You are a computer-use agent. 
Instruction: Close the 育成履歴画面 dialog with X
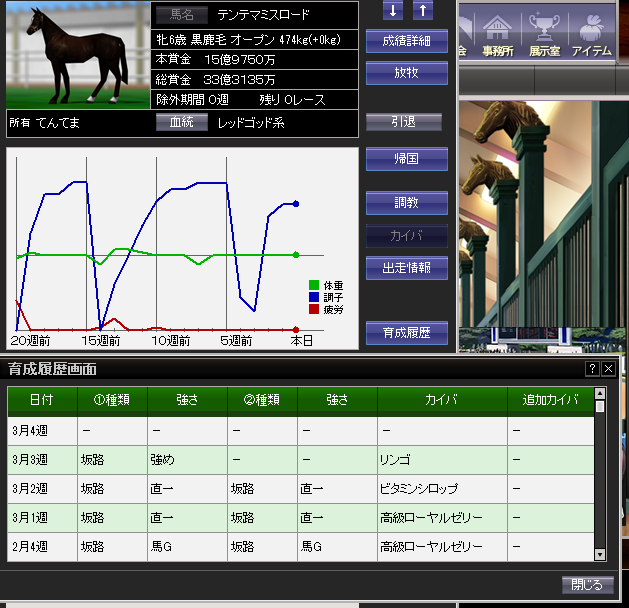click(608, 369)
